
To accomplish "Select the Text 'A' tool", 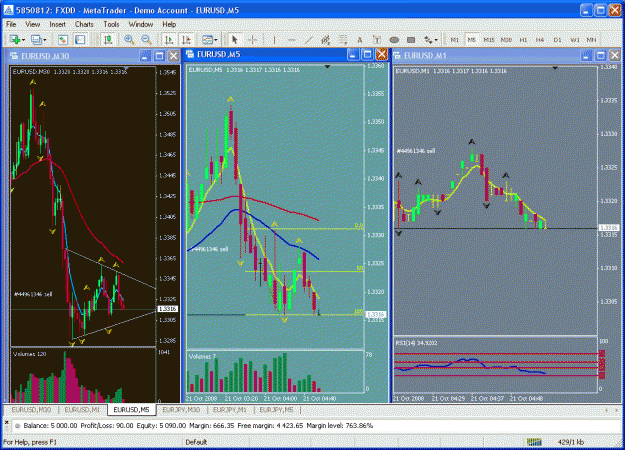I will (x=360, y=40).
